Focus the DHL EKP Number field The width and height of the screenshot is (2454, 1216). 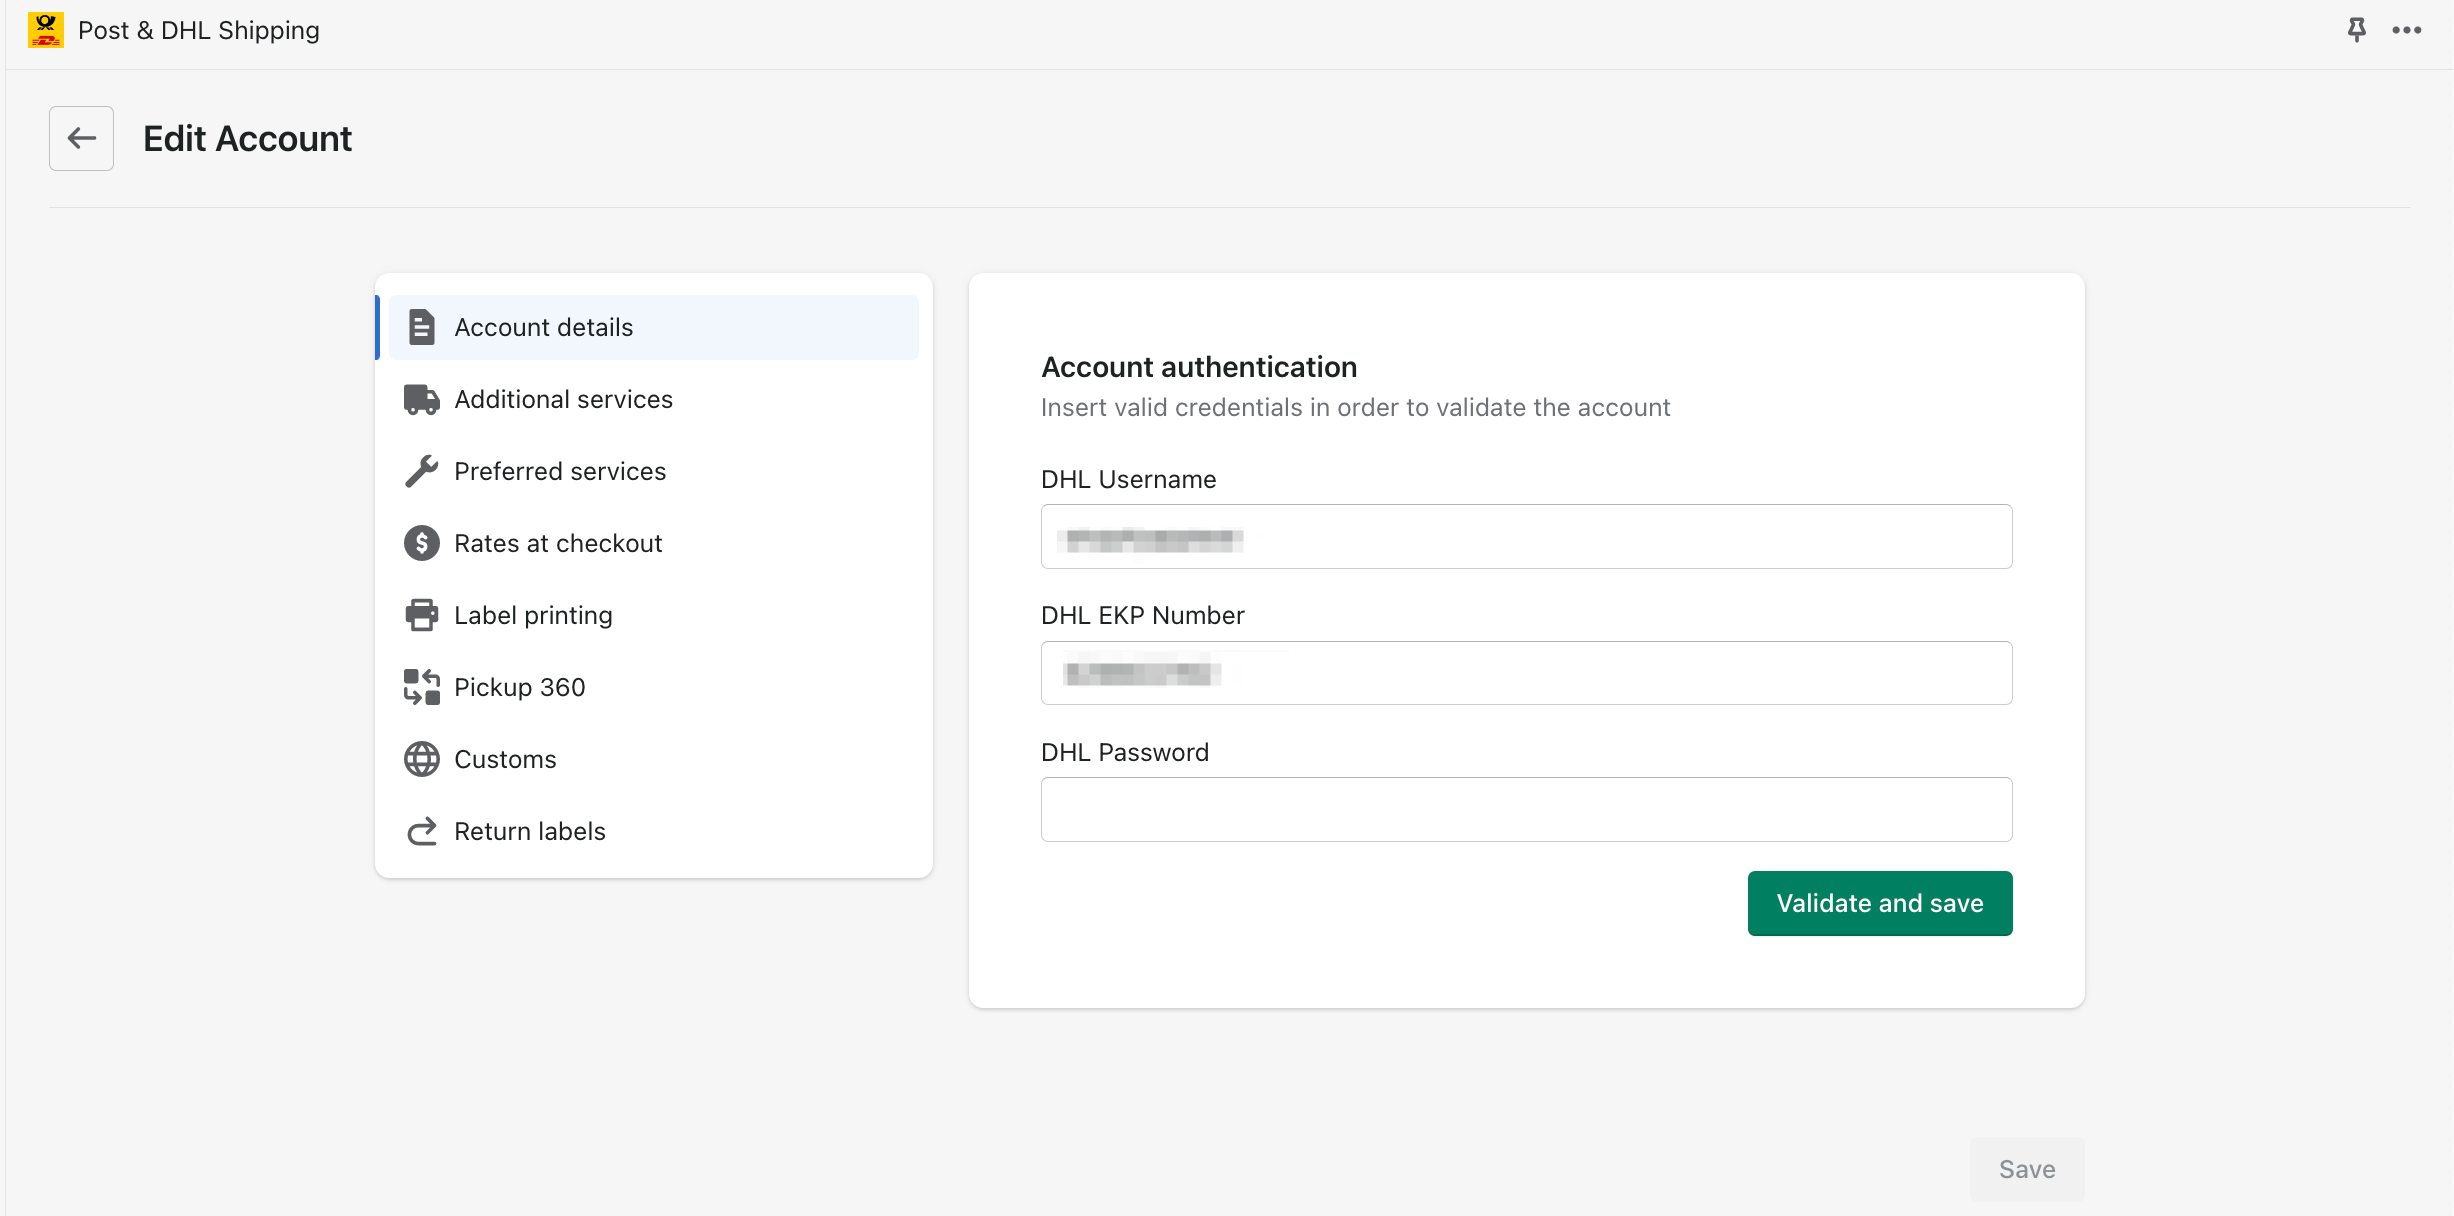[x=1526, y=673]
